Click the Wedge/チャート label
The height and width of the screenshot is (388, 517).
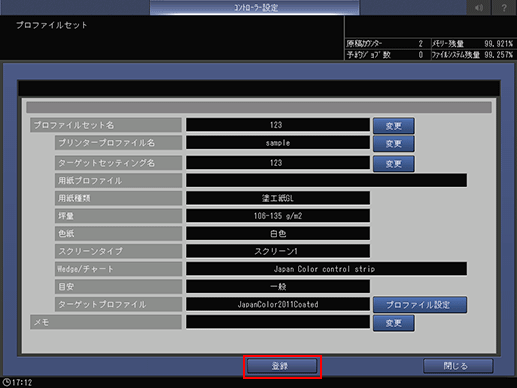(x=118, y=269)
